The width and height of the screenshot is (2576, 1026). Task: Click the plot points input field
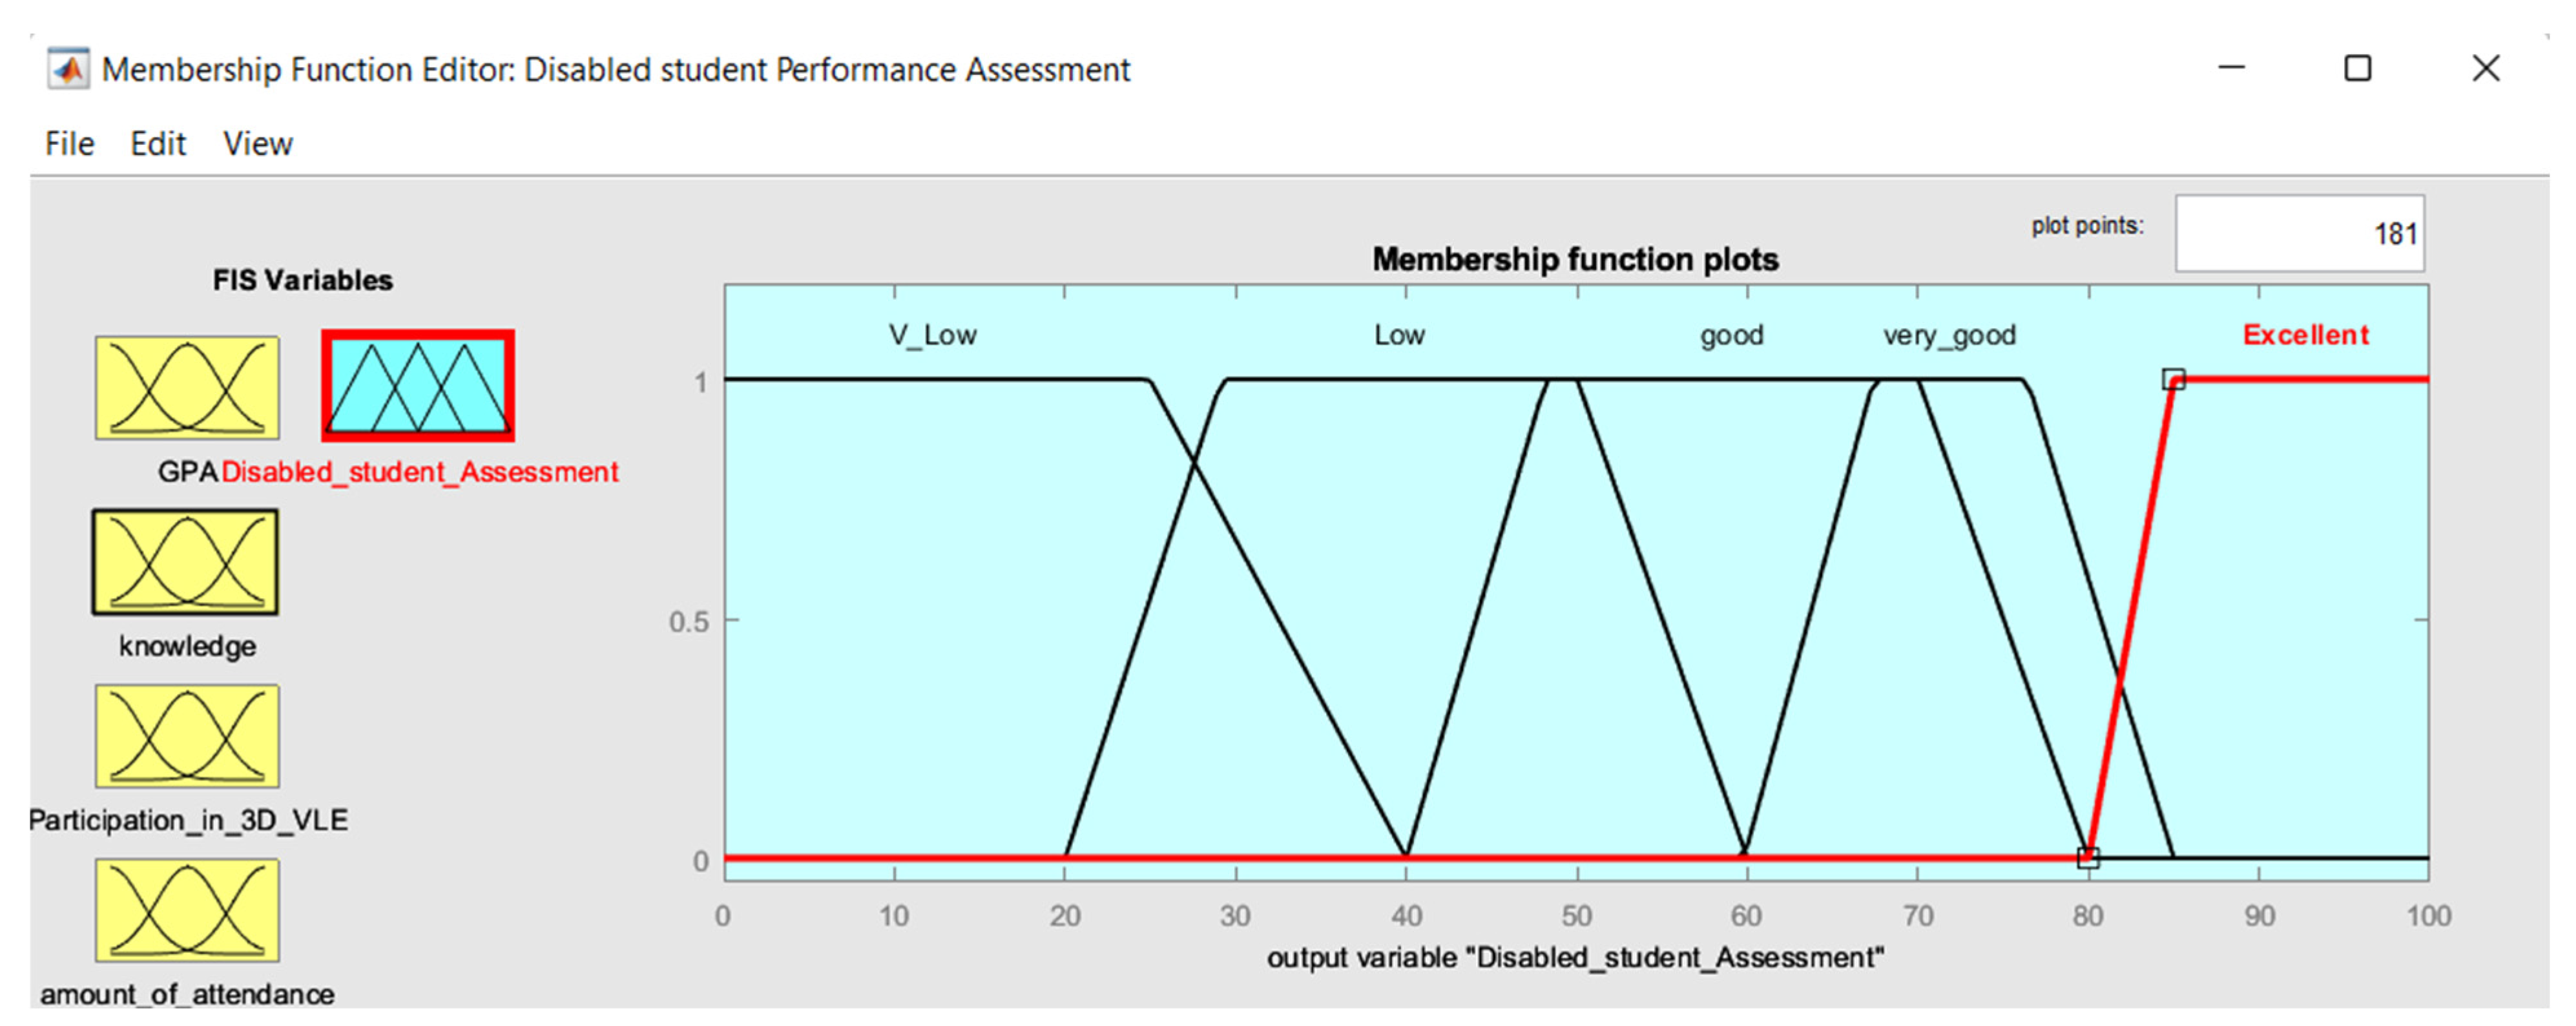(x=2299, y=234)
